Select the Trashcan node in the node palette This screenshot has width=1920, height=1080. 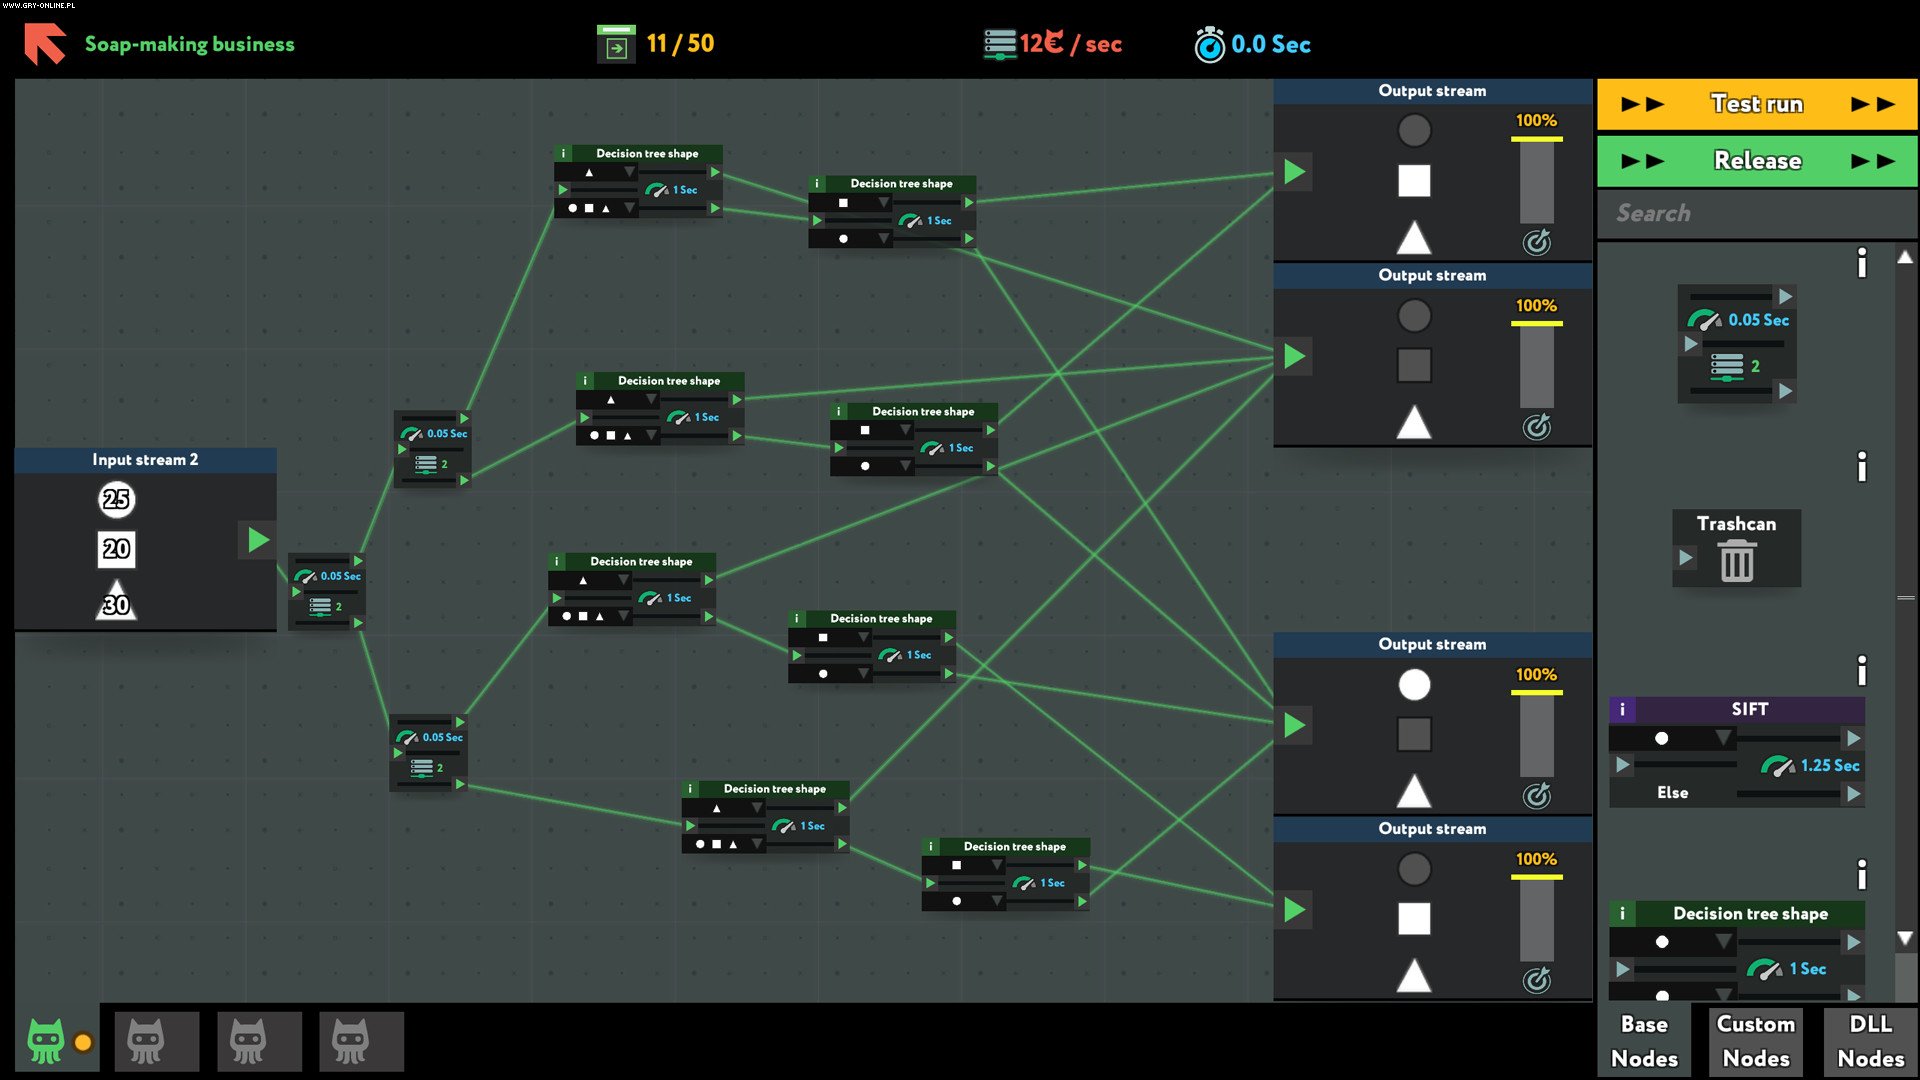pos(1736,547)
